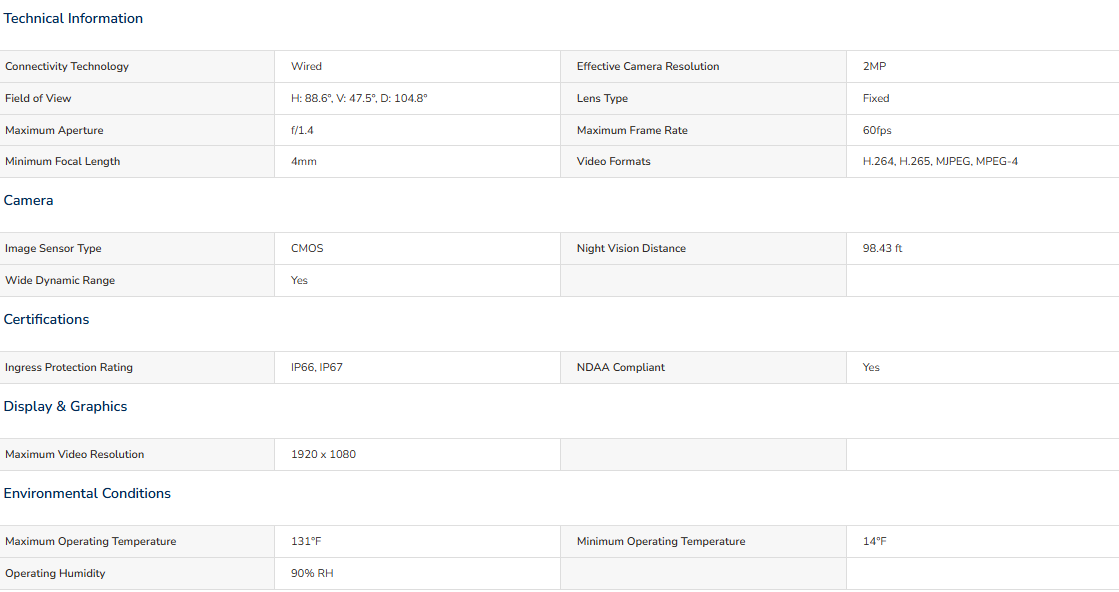This screenshot has height=592, width=1119.
Task: Click the Effective Camera Resolution label
Action: [648, 66]
